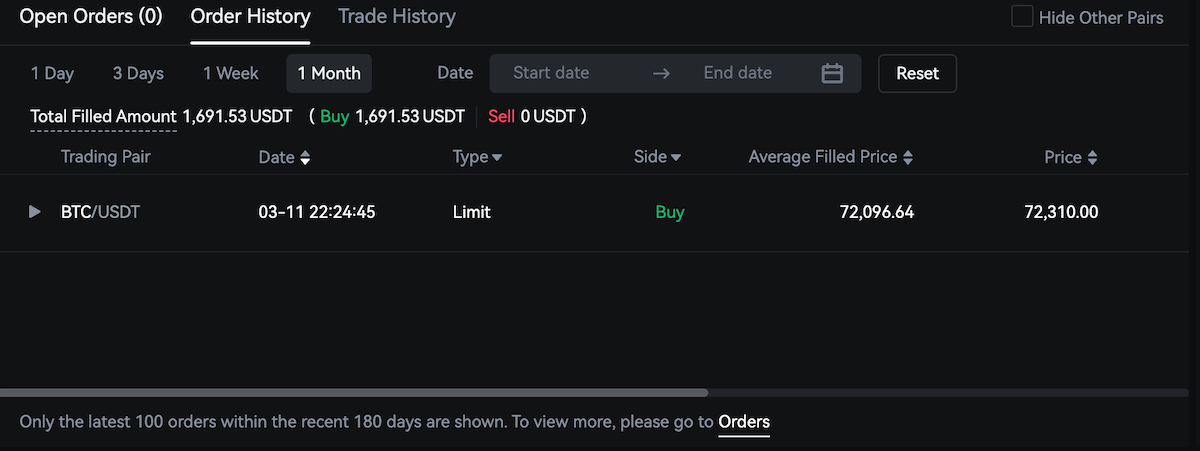The height and width of the screenshot is (451, 1200).
Task: Select the 3 Days range filter
Action: [138, 73]
